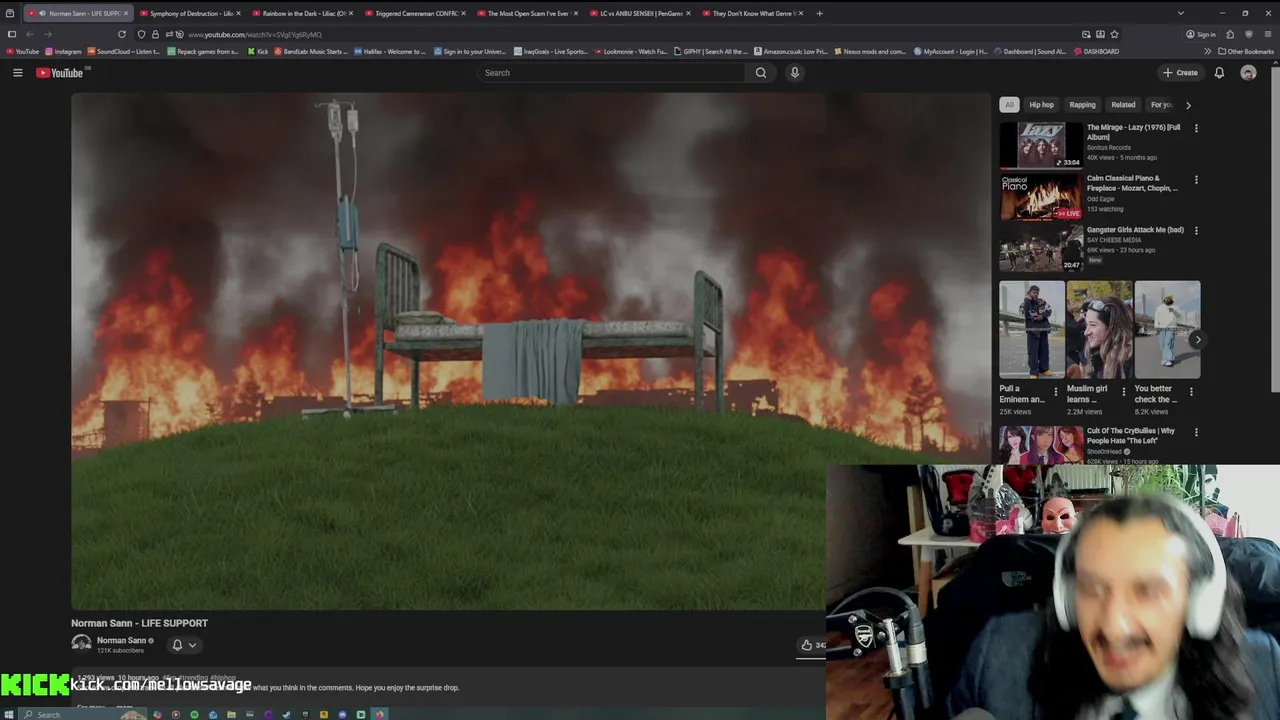Show more bookmarks chevron
This screenshot has height=720, width=1280.
coord(1207,51)
